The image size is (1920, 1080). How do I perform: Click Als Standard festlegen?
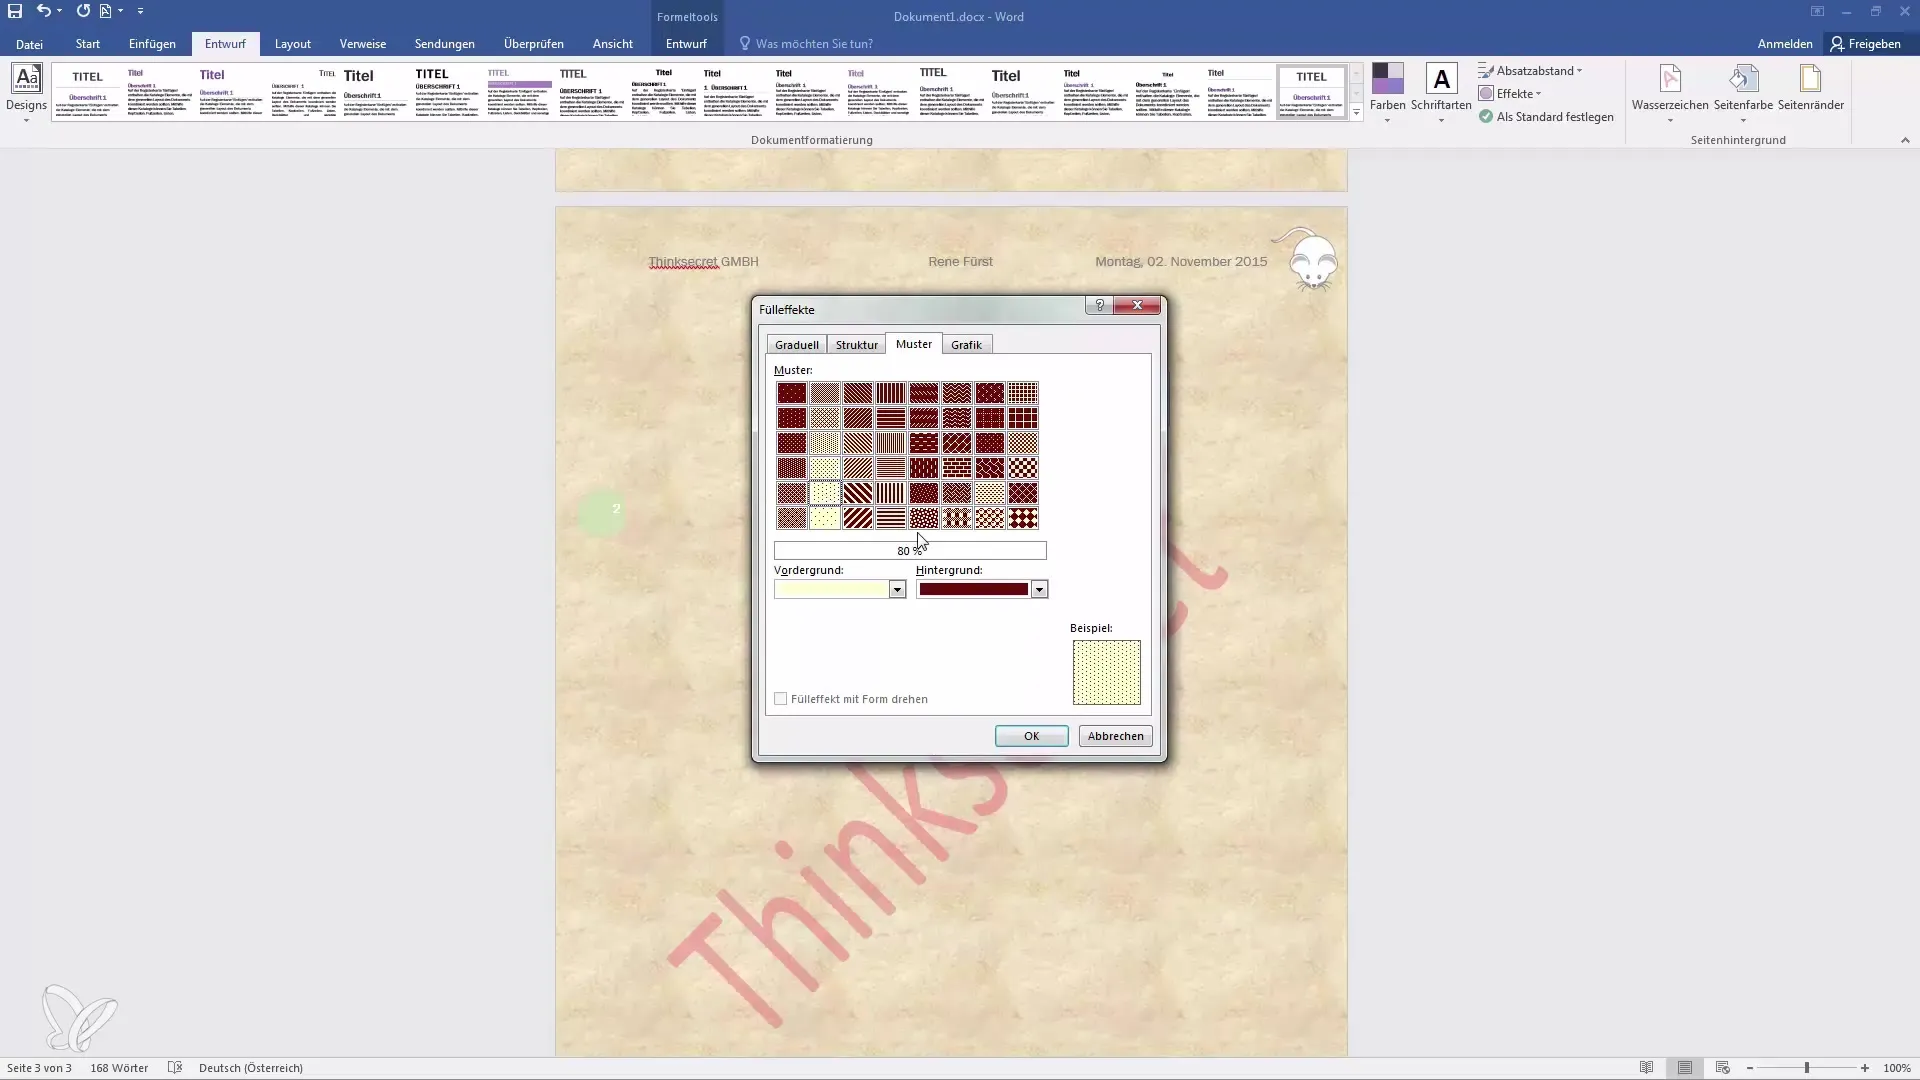[x=1546, y=117]
